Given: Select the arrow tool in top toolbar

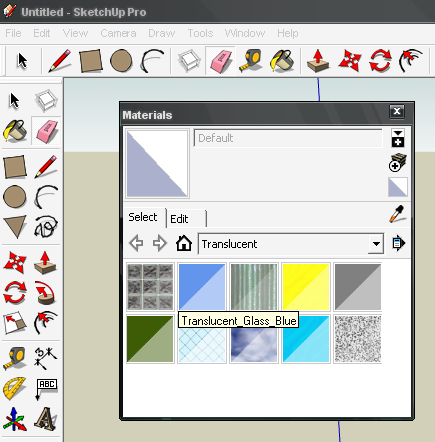Looking at the screenshot, I should pos(22,61).
